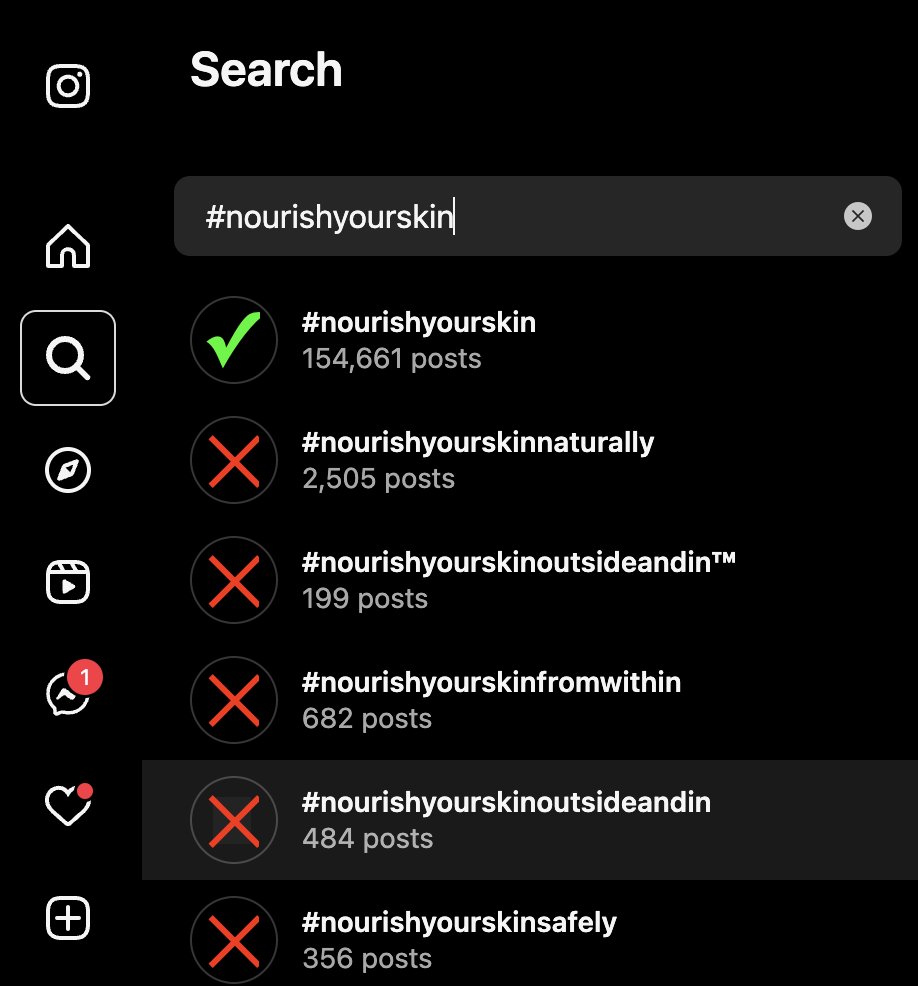
Task: Open Messenger with one unread badge
Action: (68, 694)
